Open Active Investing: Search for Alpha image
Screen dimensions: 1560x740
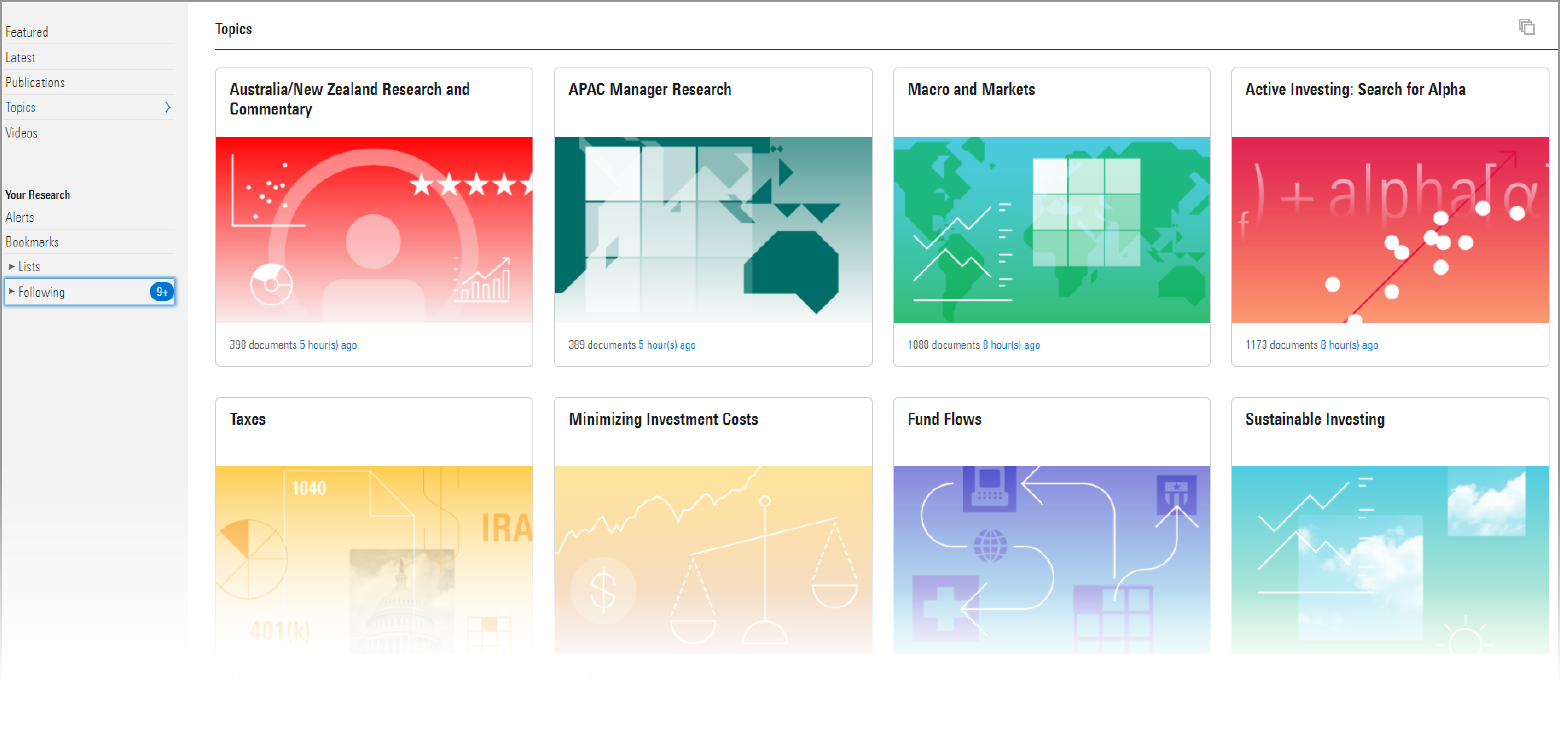tap(1390, 229)
